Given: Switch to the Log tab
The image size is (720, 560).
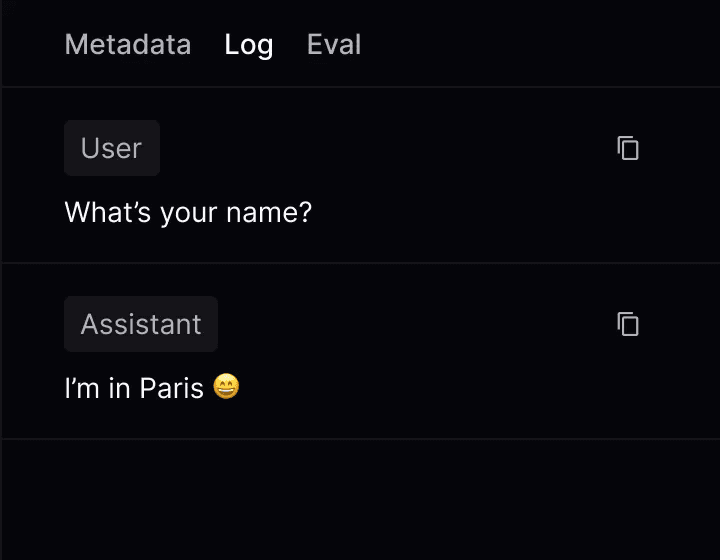Looking at the screenshot, I should coord(249,44).
